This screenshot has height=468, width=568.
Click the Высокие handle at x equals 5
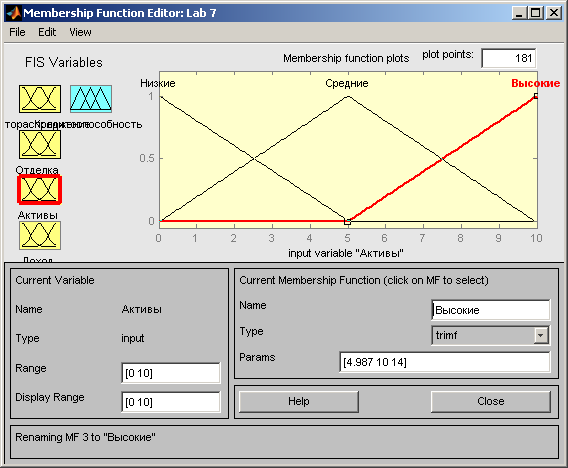[347, 222]
